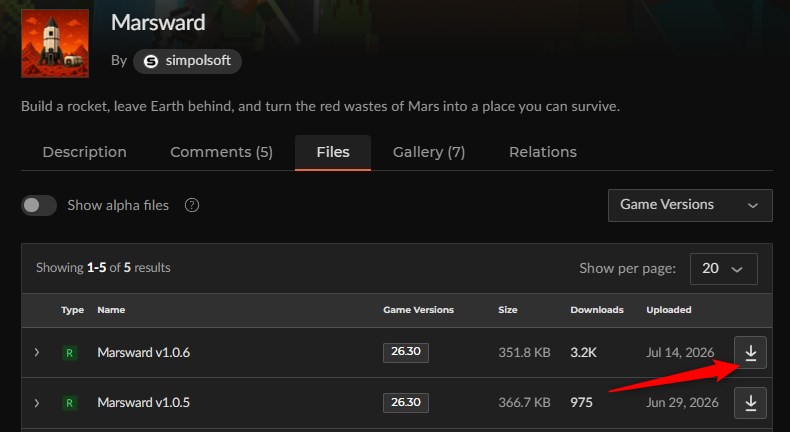Open the Game Versions filter dropdown
The width and height of the screenshot is (790, 432).
[690, 205]
